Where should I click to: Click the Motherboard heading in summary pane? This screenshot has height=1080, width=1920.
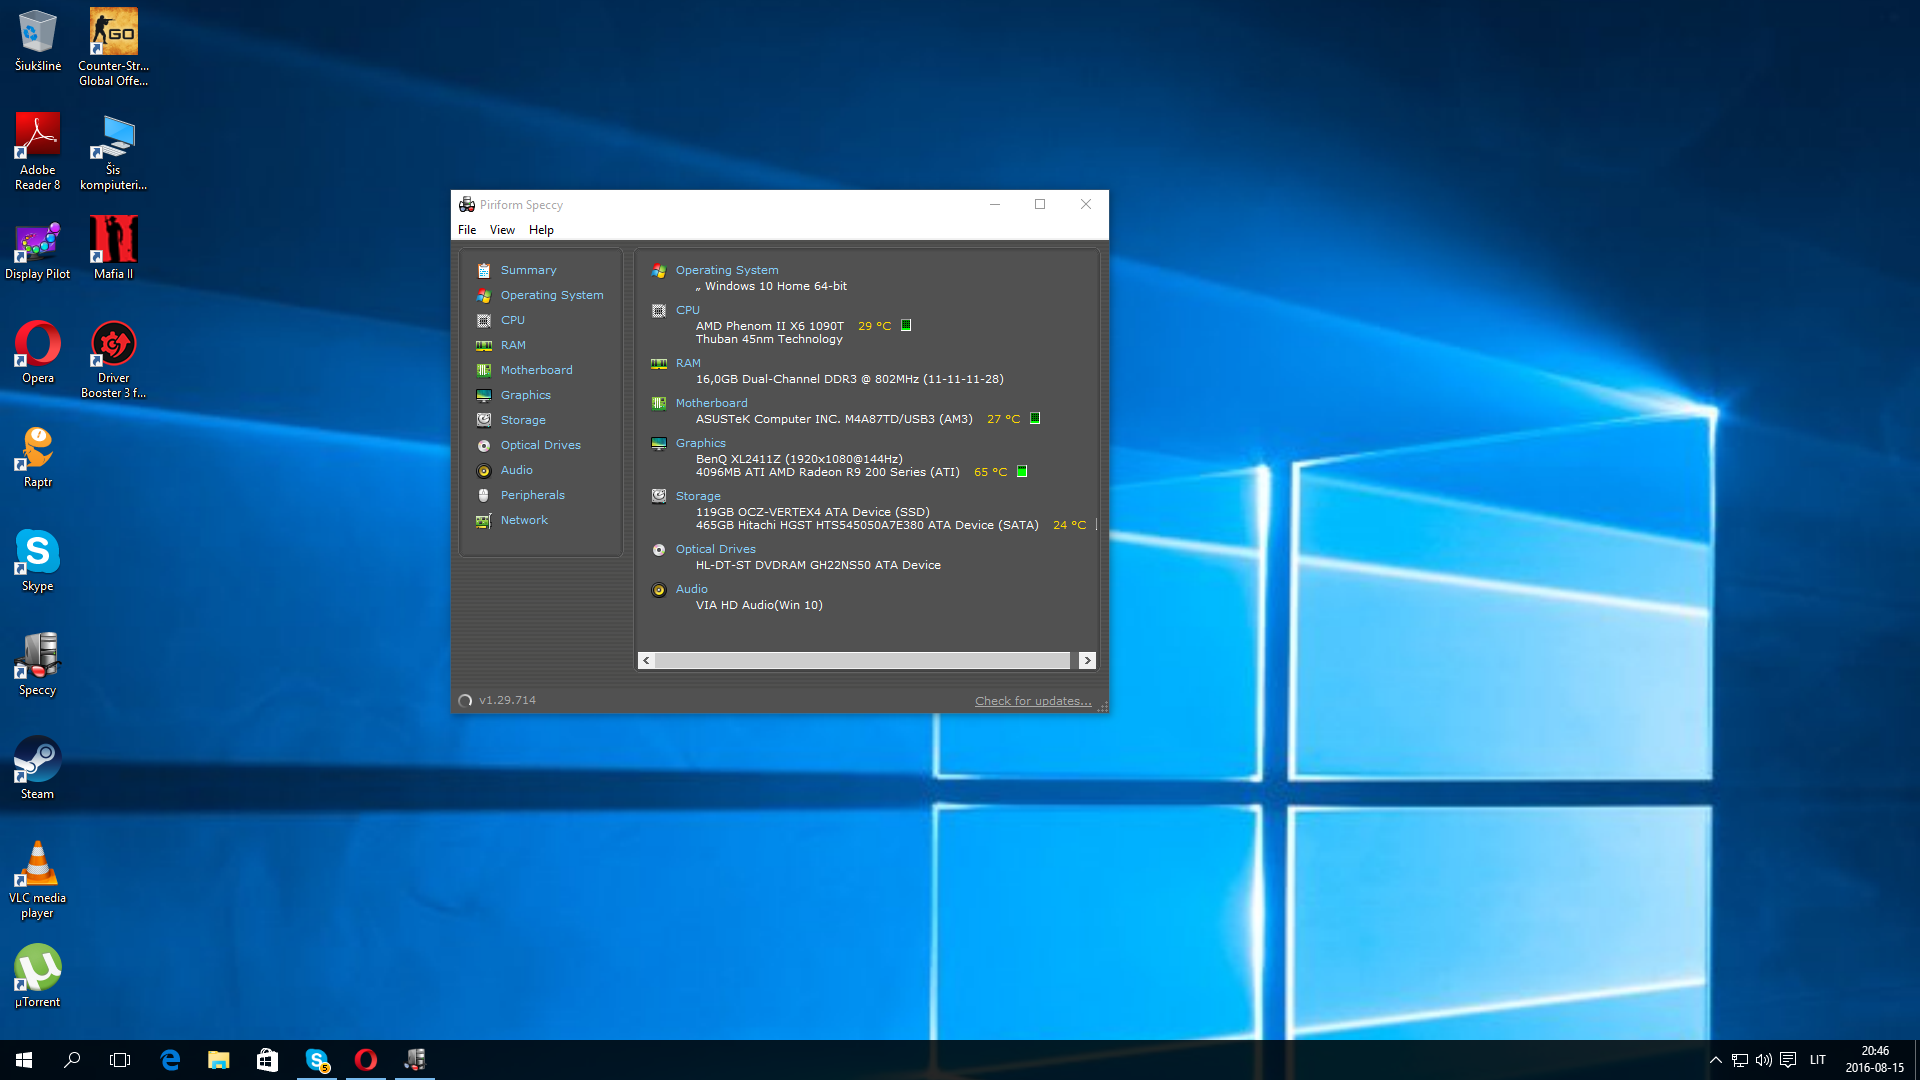click(x=711, y=403)
